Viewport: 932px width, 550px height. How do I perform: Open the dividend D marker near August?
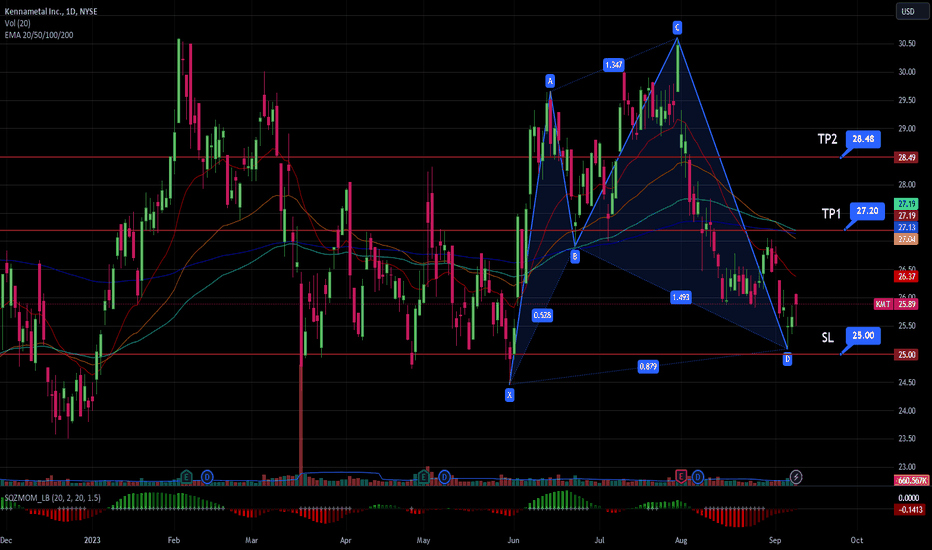coord(698,476)
